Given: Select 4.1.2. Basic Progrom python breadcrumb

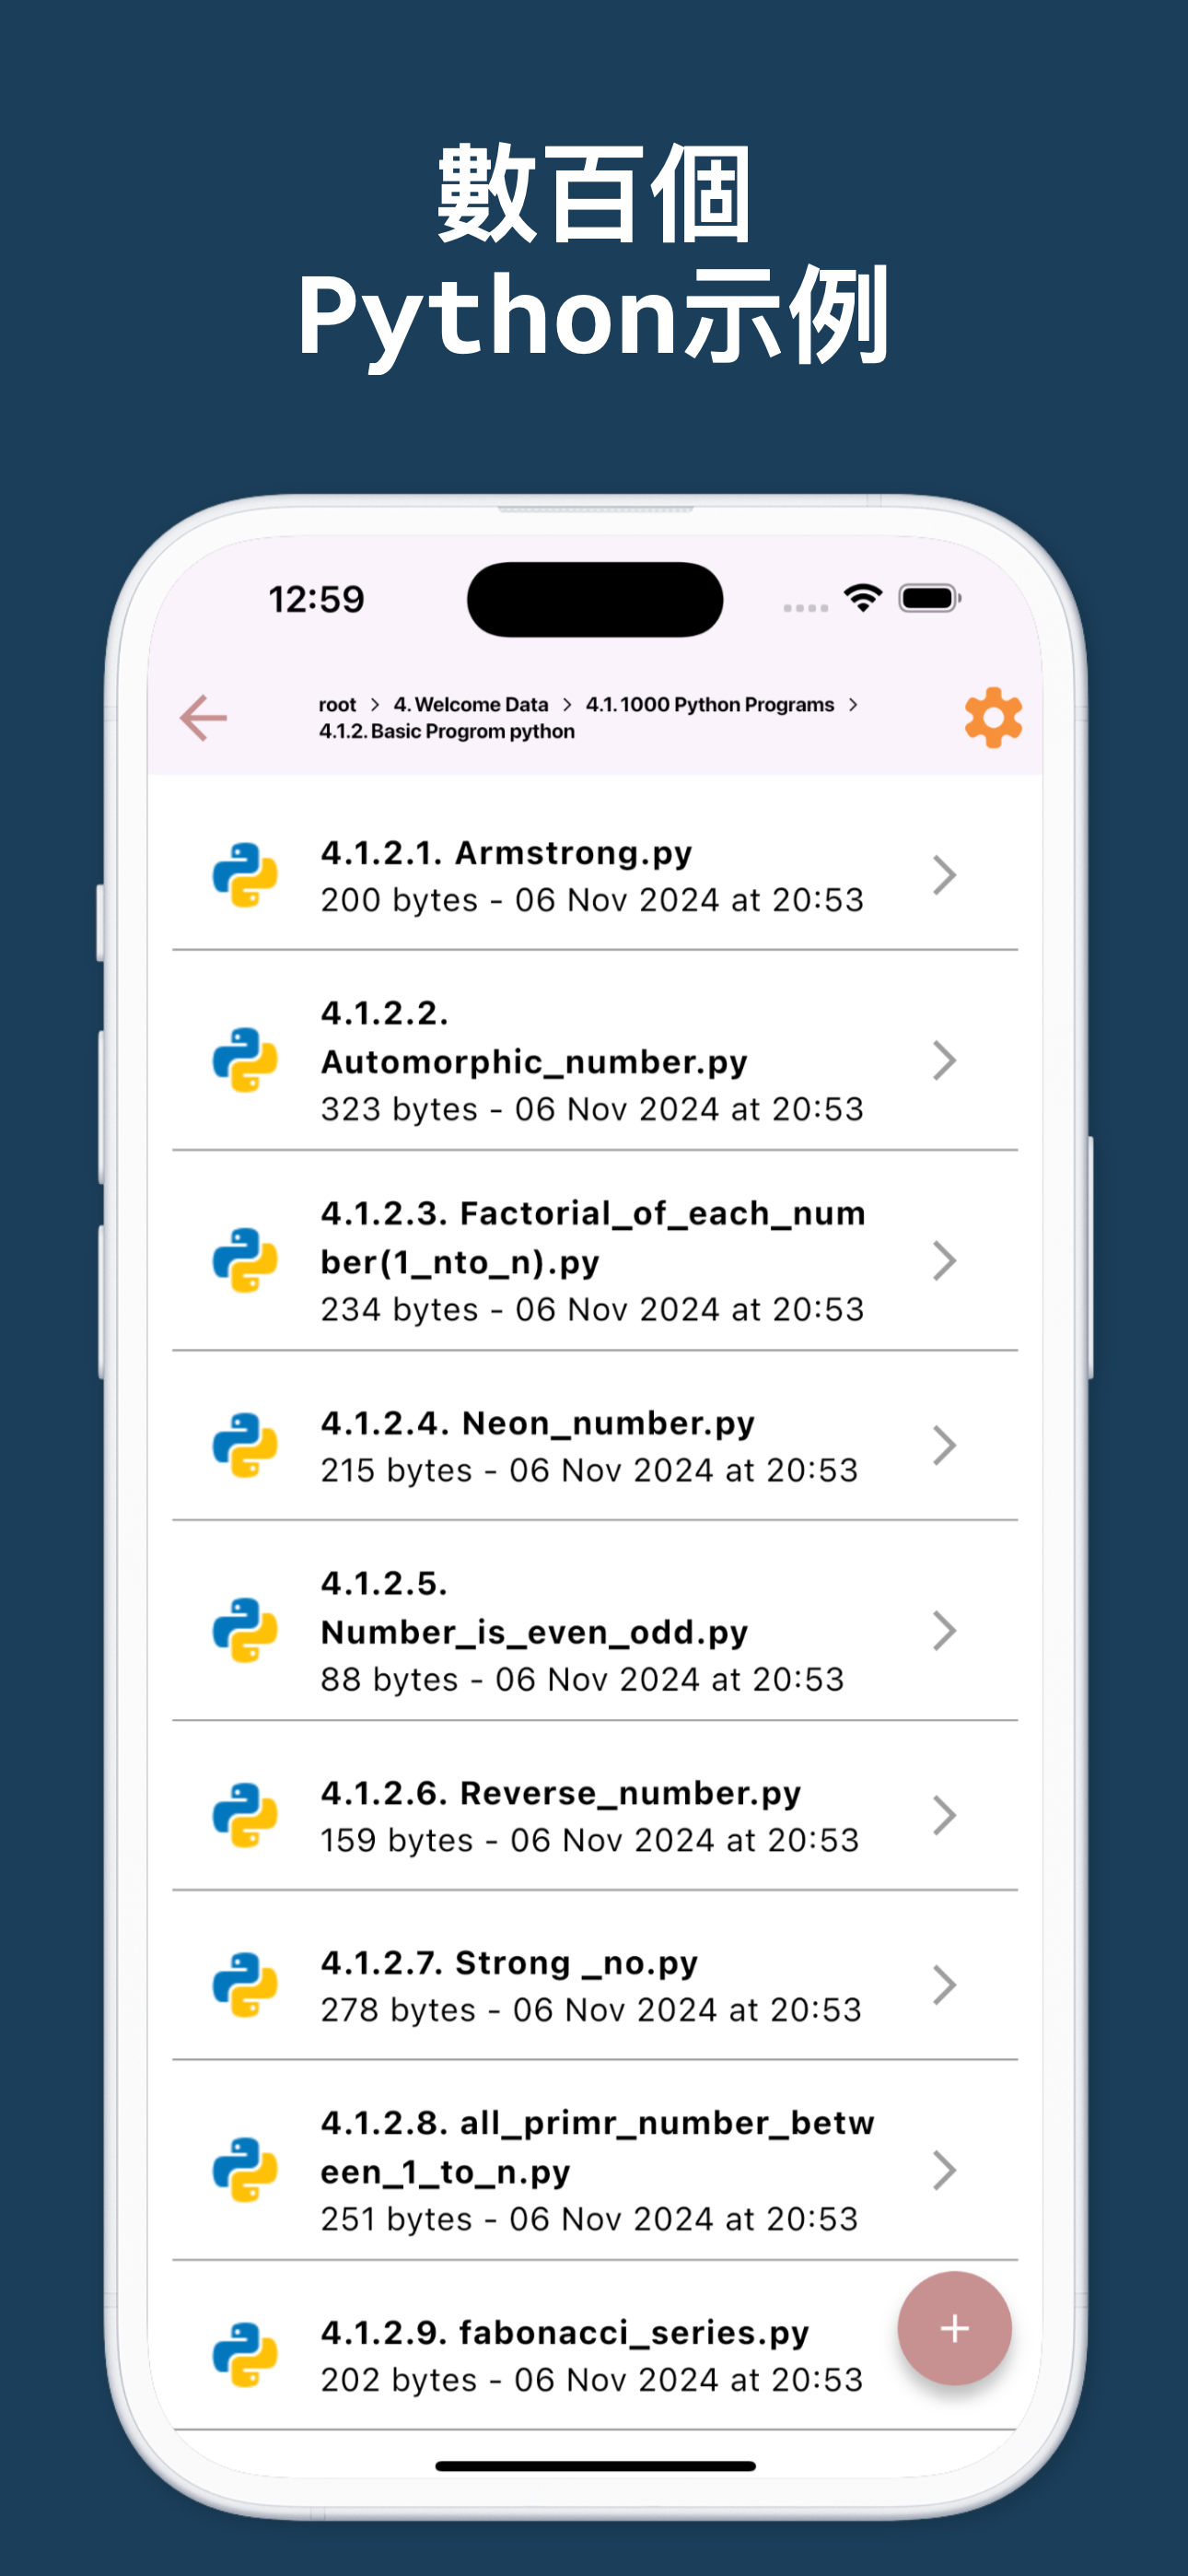Looking at the screenshot, I should pos(447,731).
